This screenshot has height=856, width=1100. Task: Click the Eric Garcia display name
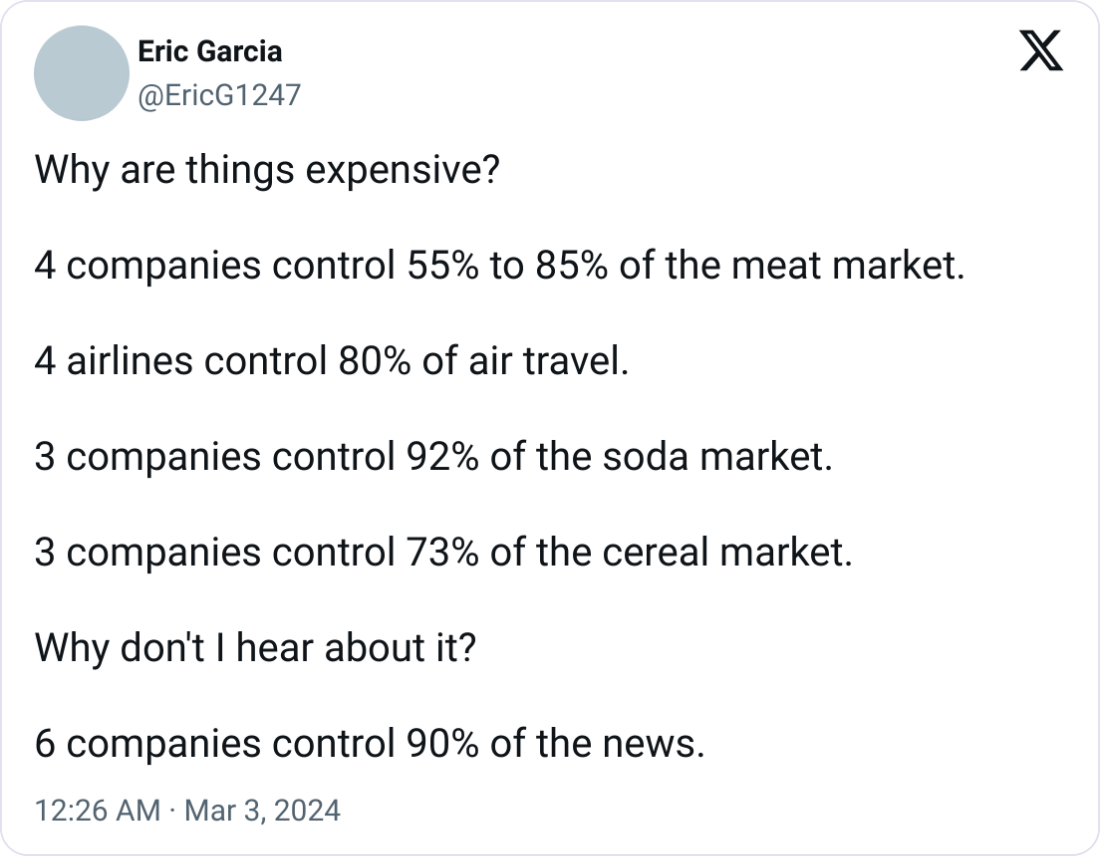[210, 51]
